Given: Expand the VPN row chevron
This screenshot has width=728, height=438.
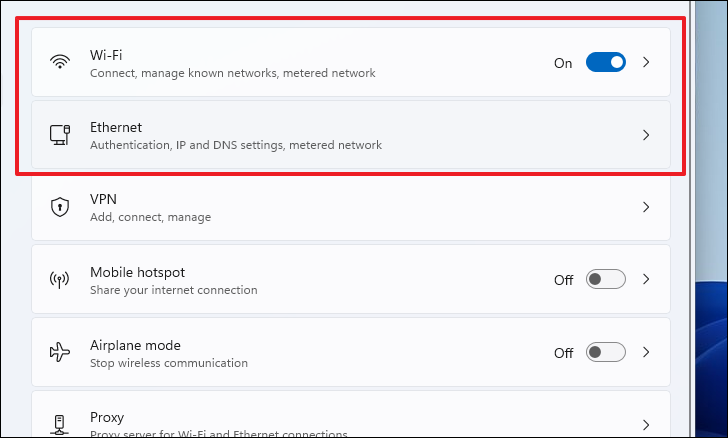Looking at the screenshot, I should point(646,207).
